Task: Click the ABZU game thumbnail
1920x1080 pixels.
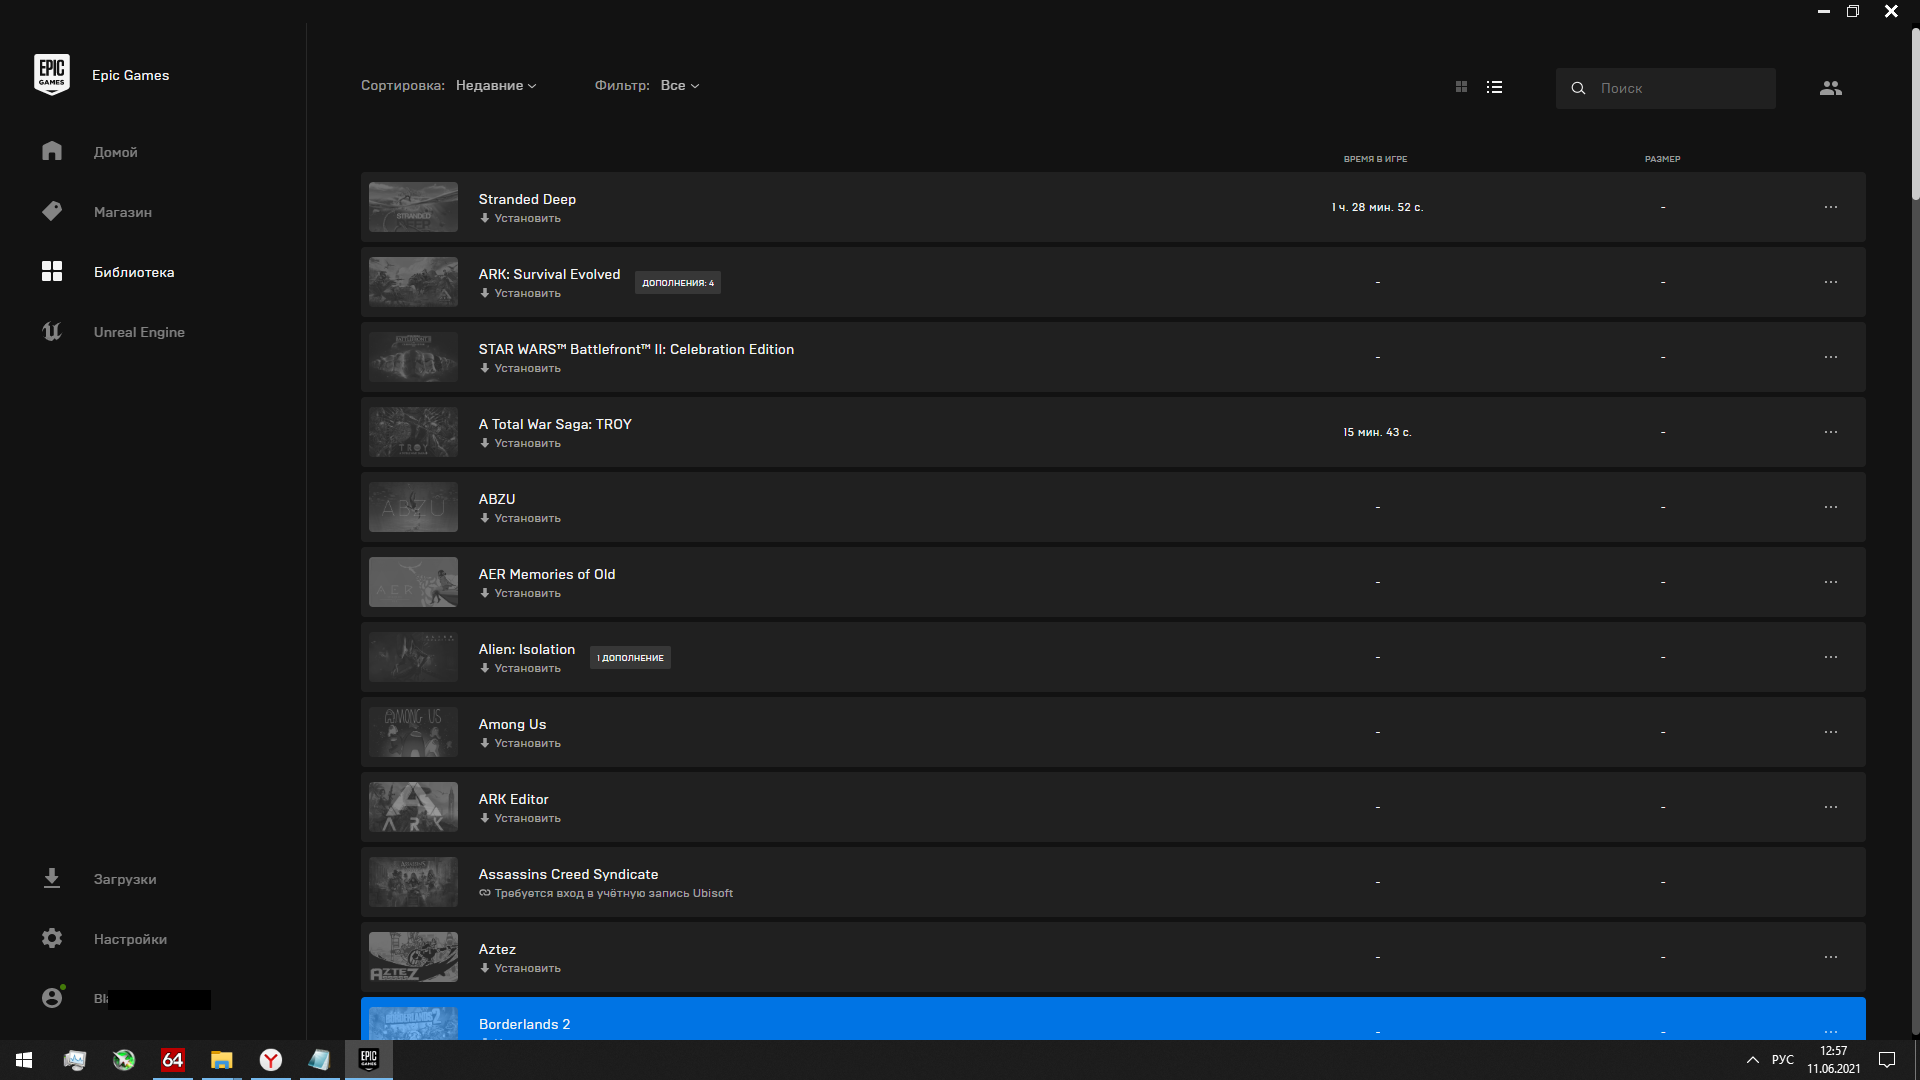Action: (x=413, y=507)
